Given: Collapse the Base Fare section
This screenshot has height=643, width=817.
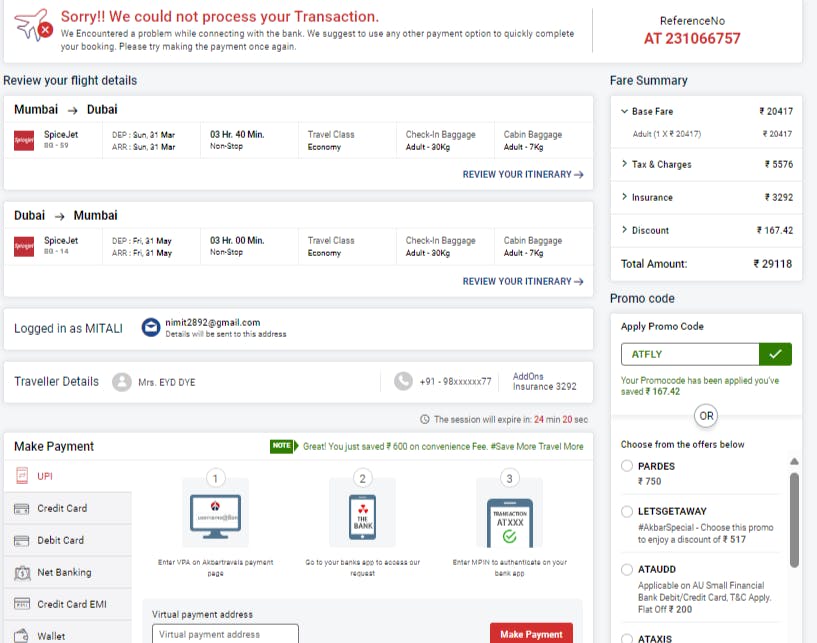Looking at the screenshot, I should click(624, 111).
